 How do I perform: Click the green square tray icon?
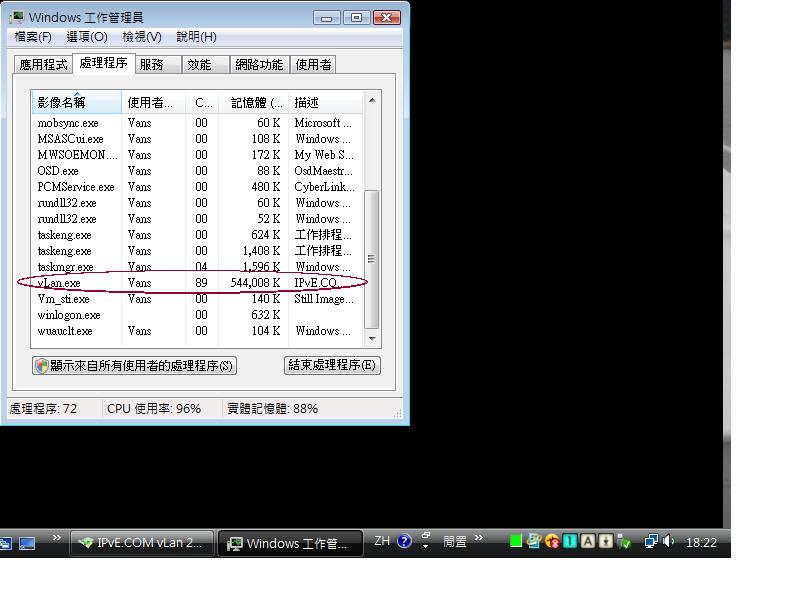click(x=516, y=541)
